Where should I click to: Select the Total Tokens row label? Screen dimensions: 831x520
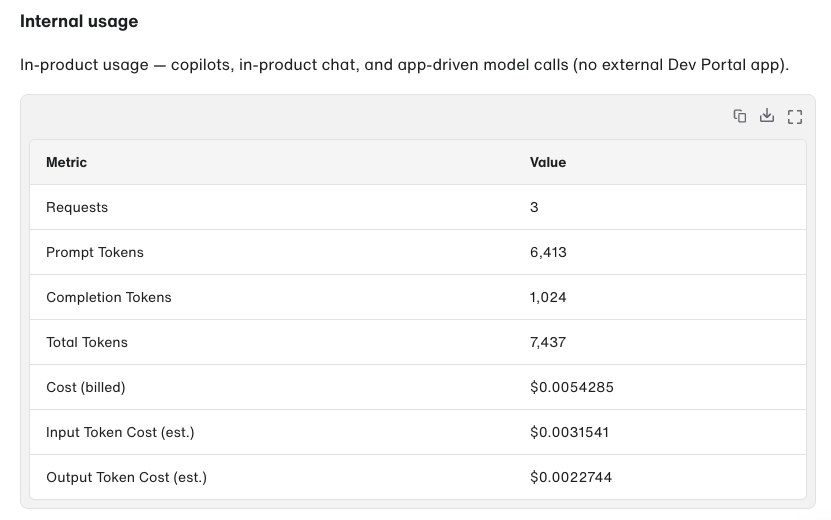point(87,342)
